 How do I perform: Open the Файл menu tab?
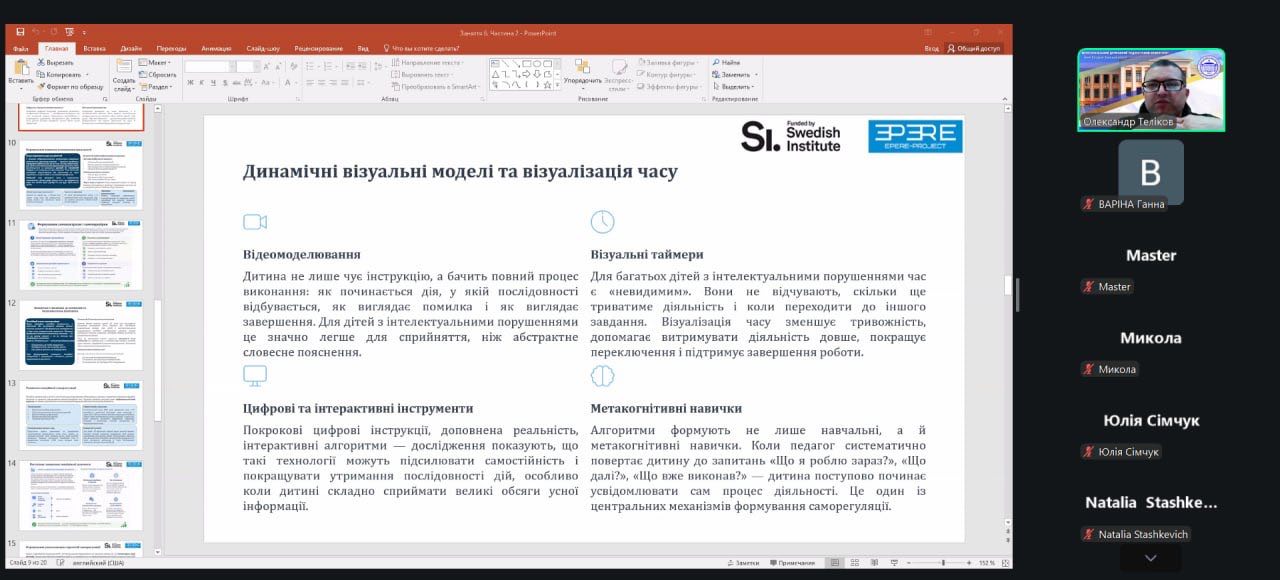[21, 48]
